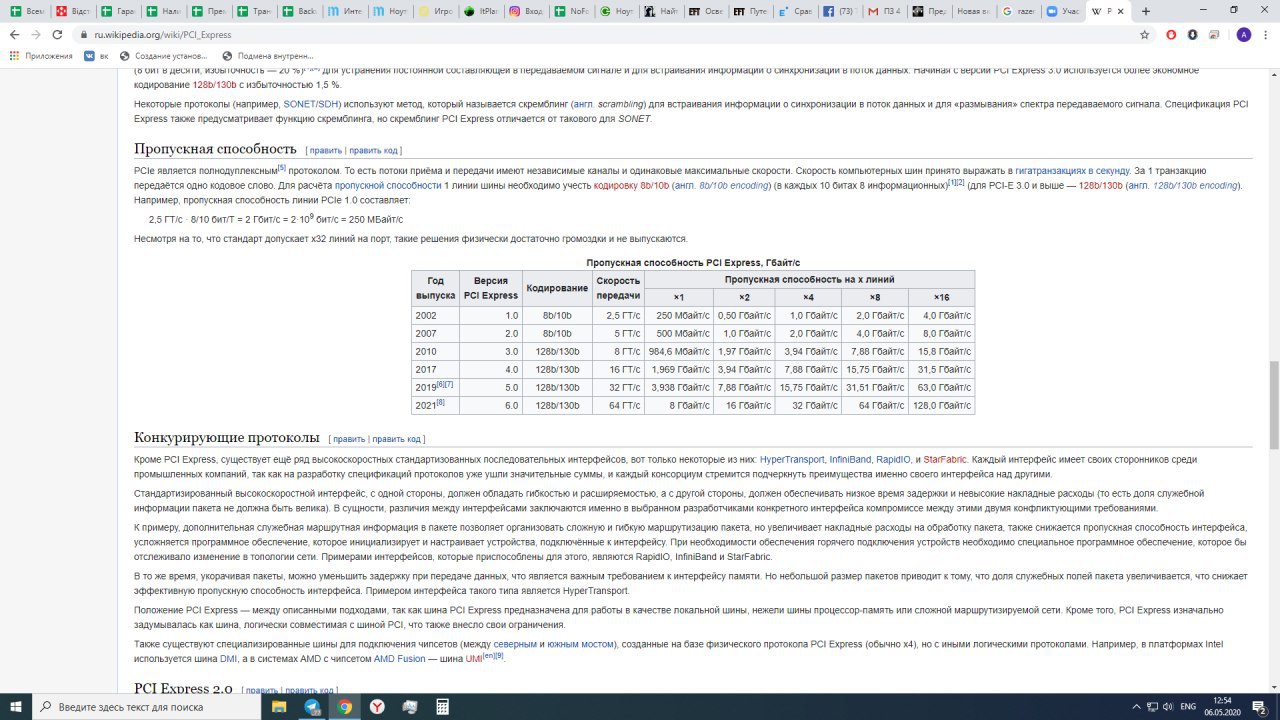Open the пропускной способности link
The width and height of the screenshot is (1280, 720).
click(x=388, y=185)
